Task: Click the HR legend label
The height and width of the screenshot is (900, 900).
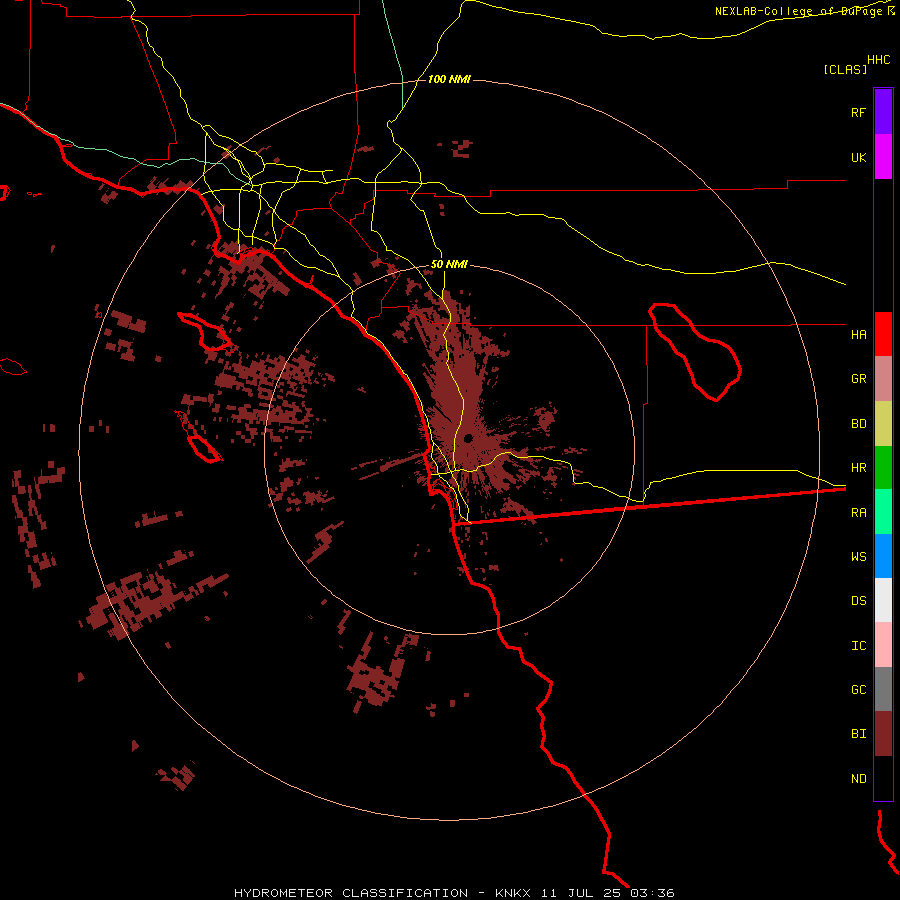Action: (x=858, y=468)
